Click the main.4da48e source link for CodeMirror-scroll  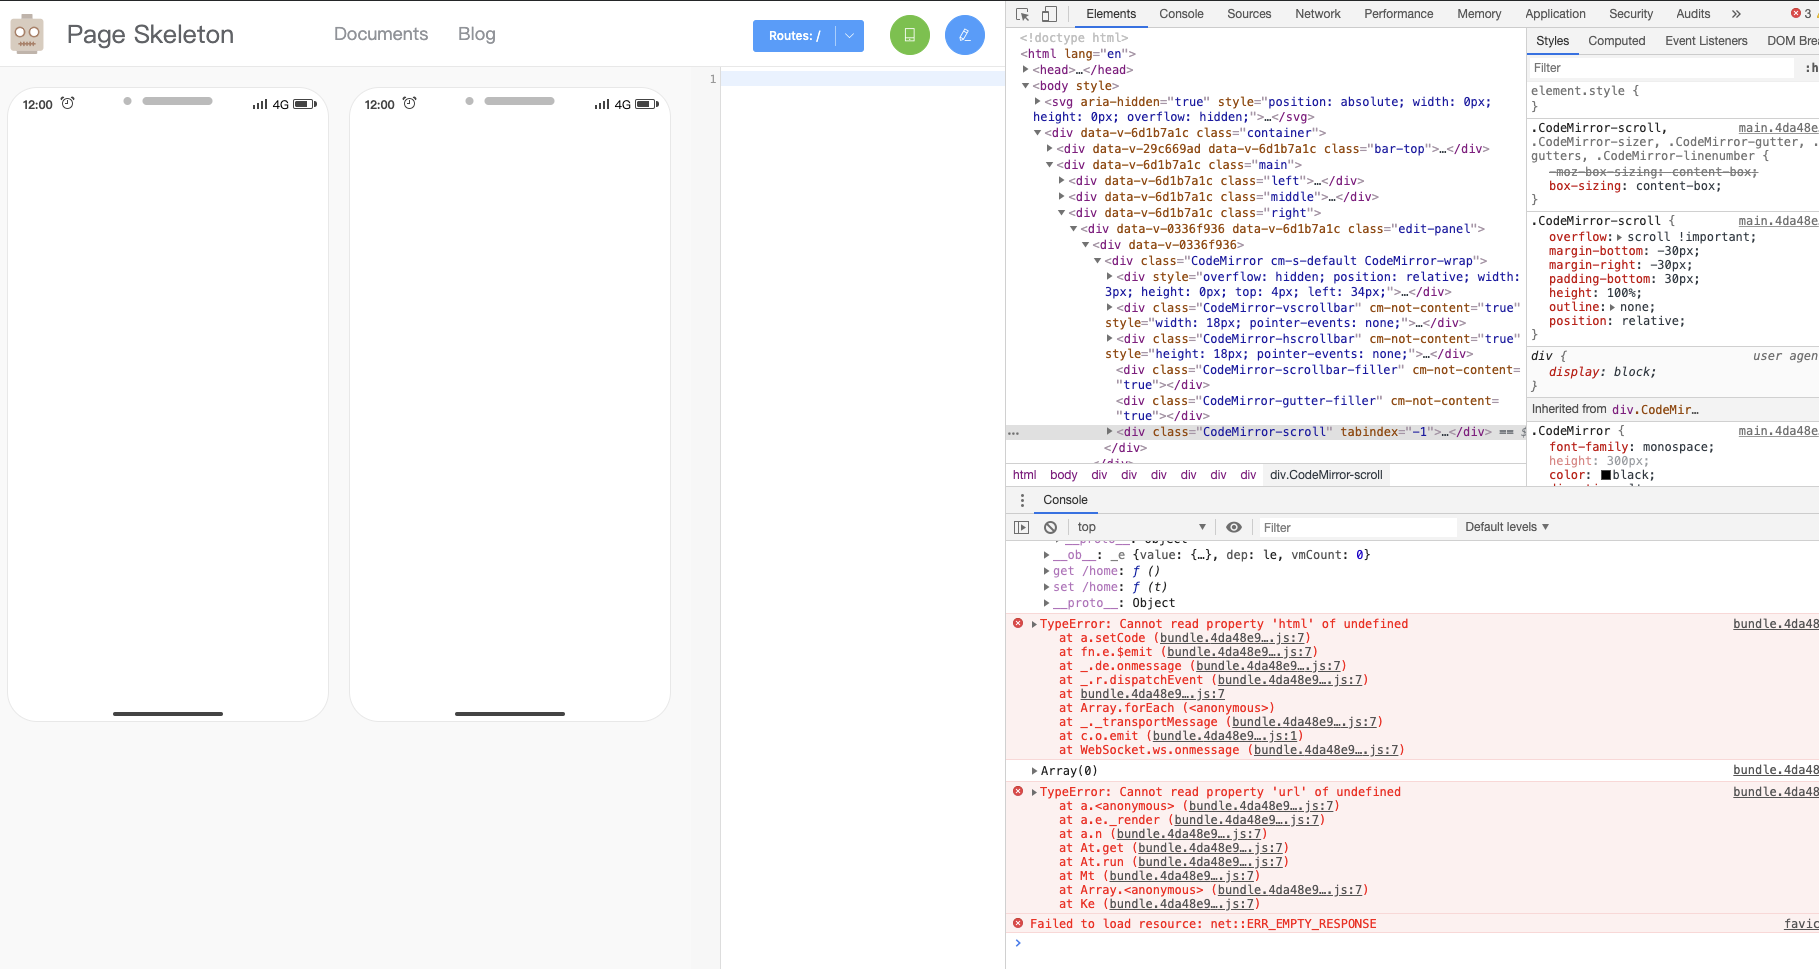point(1778,221)
